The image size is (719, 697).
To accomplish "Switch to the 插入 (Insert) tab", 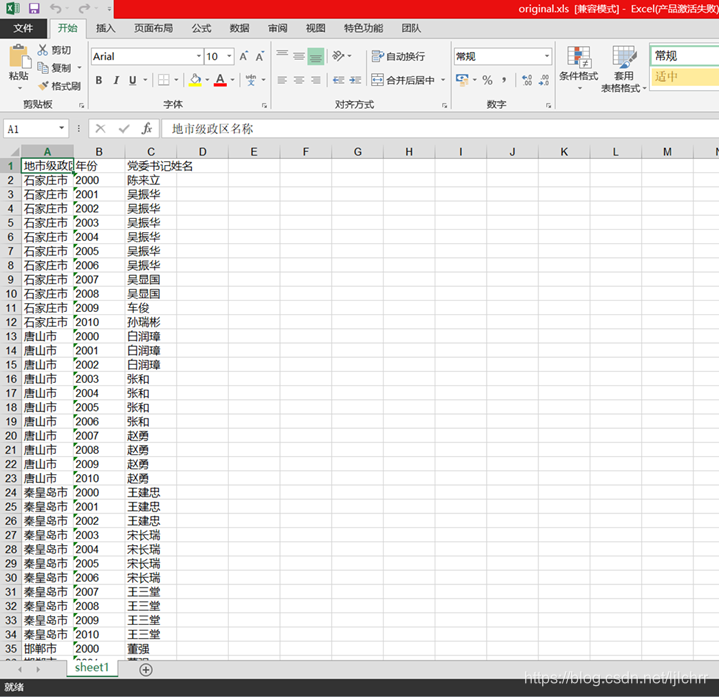I will tap(105, 28).
